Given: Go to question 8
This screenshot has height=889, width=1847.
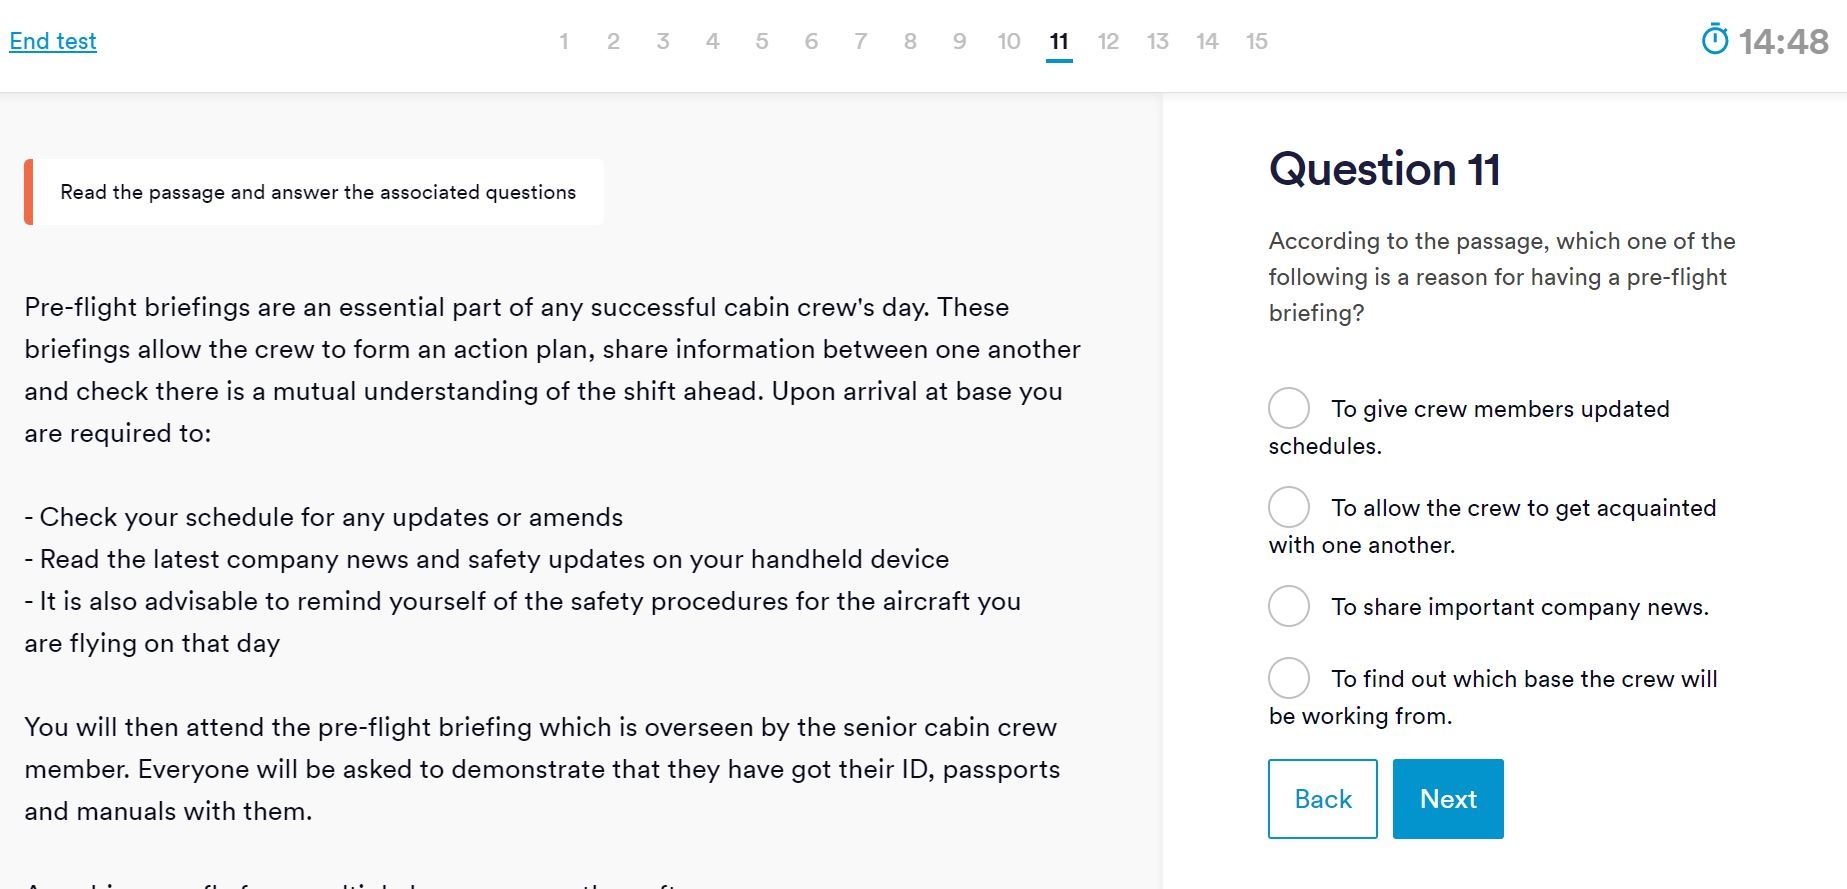Looking at the screenshot, I should pyautogui.click(x=910, y=41).
